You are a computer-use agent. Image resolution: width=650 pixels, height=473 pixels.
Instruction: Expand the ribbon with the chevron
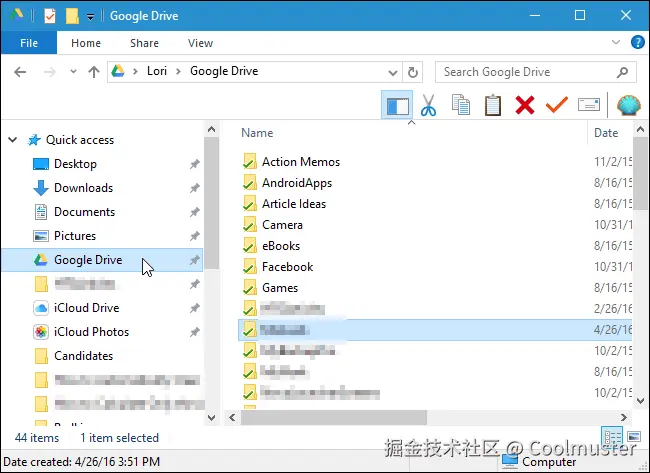pyautogui.click(x=616, y=42)
